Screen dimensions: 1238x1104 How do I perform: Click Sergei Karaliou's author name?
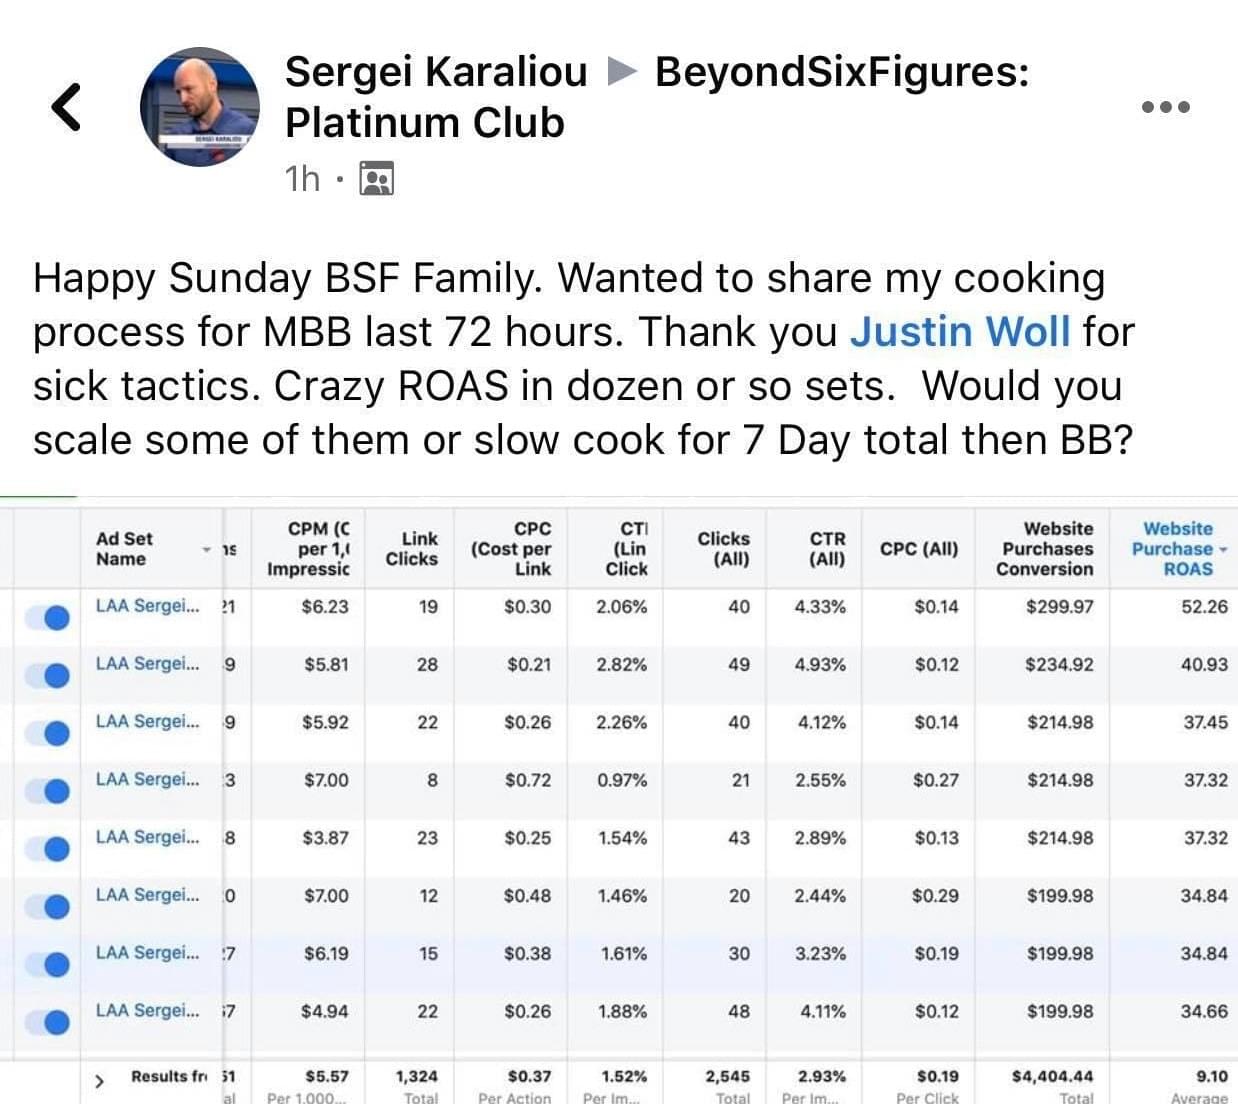coord(436,72)
